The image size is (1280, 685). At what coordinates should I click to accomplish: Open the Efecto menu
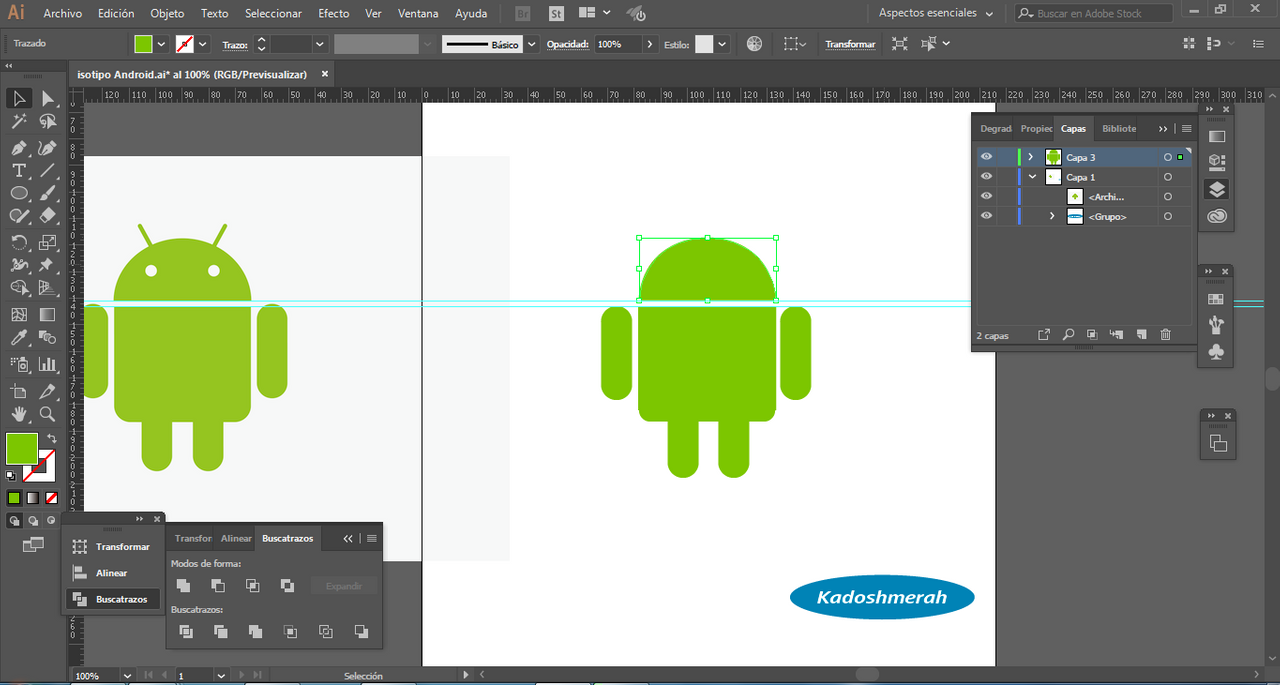(334, 13)
